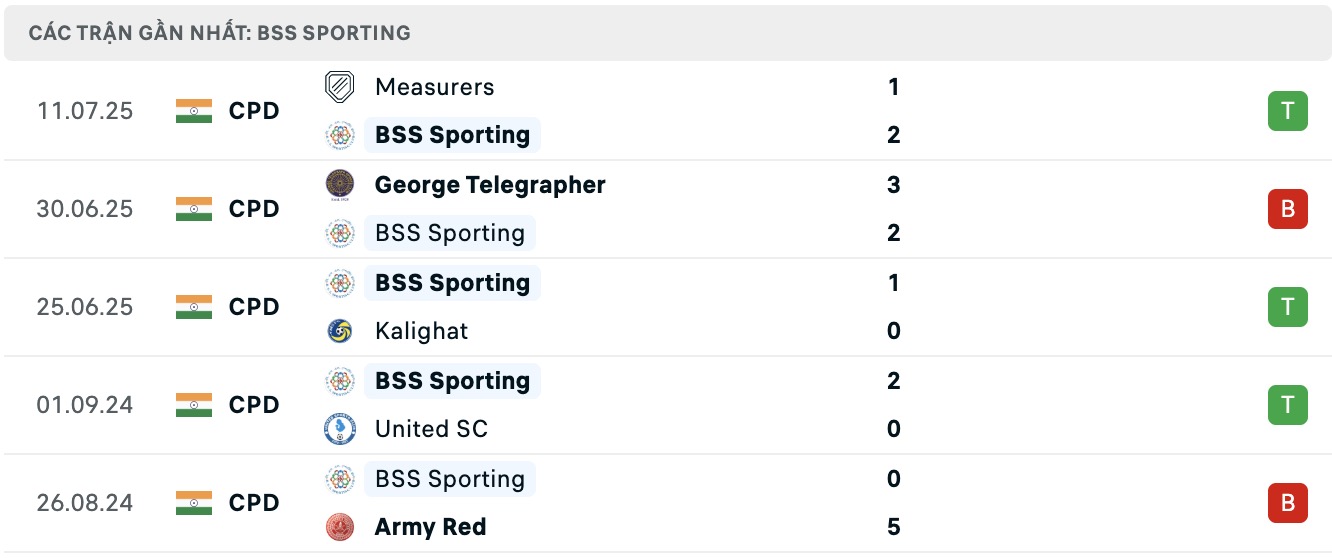Click India flag icon for 30.06.25 match
Screen dimensions: 1332x558
click(194, 209)
